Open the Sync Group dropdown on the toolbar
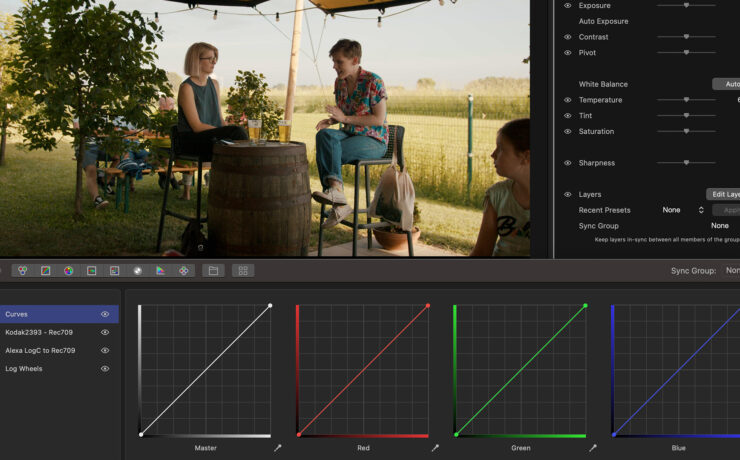Image resolution: width=740 pixels, height=460 pixels. click(732, 270)
